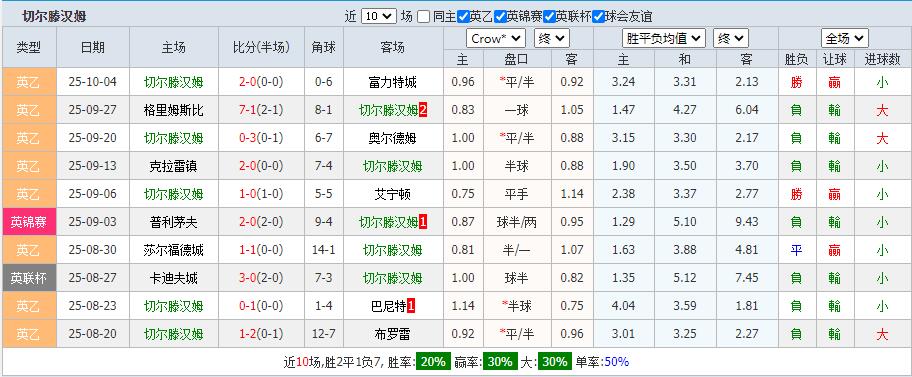Screen dimensions: 912x377
Task: Click the corner count 12-7
Action: click(323, 334)
